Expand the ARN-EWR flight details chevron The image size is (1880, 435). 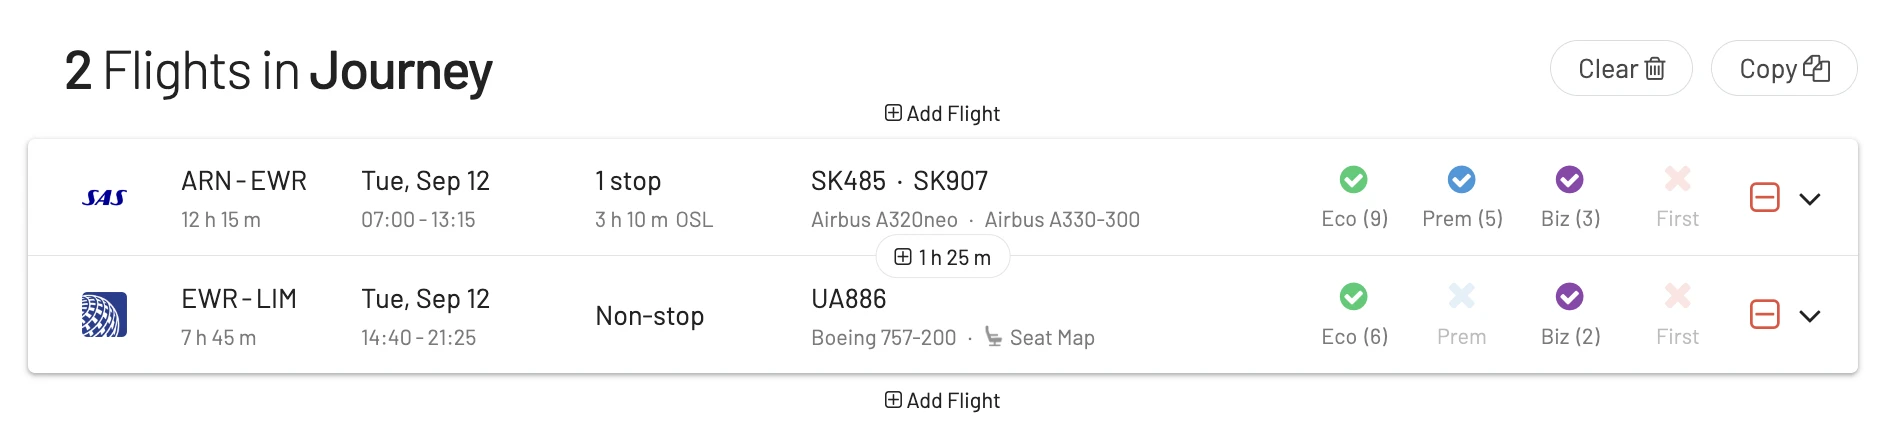1810,199
